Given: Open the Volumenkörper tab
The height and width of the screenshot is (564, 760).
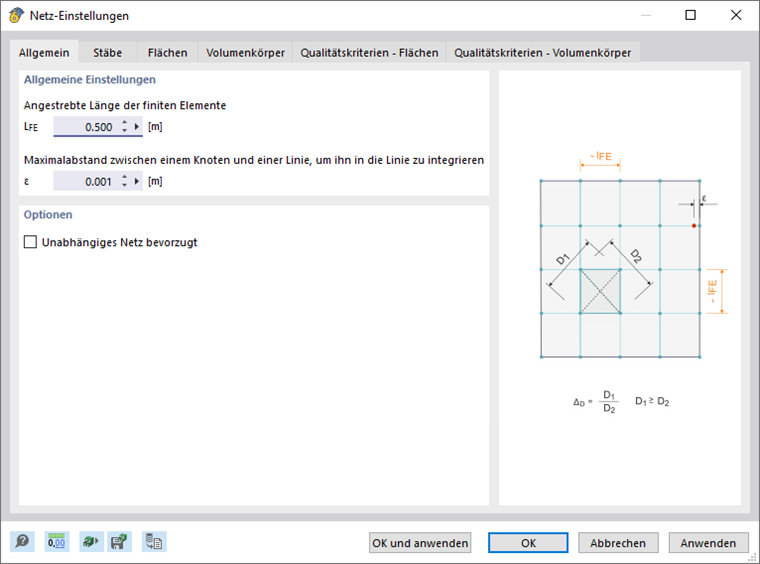Looking at the screenshot, I should coord(245,52).
